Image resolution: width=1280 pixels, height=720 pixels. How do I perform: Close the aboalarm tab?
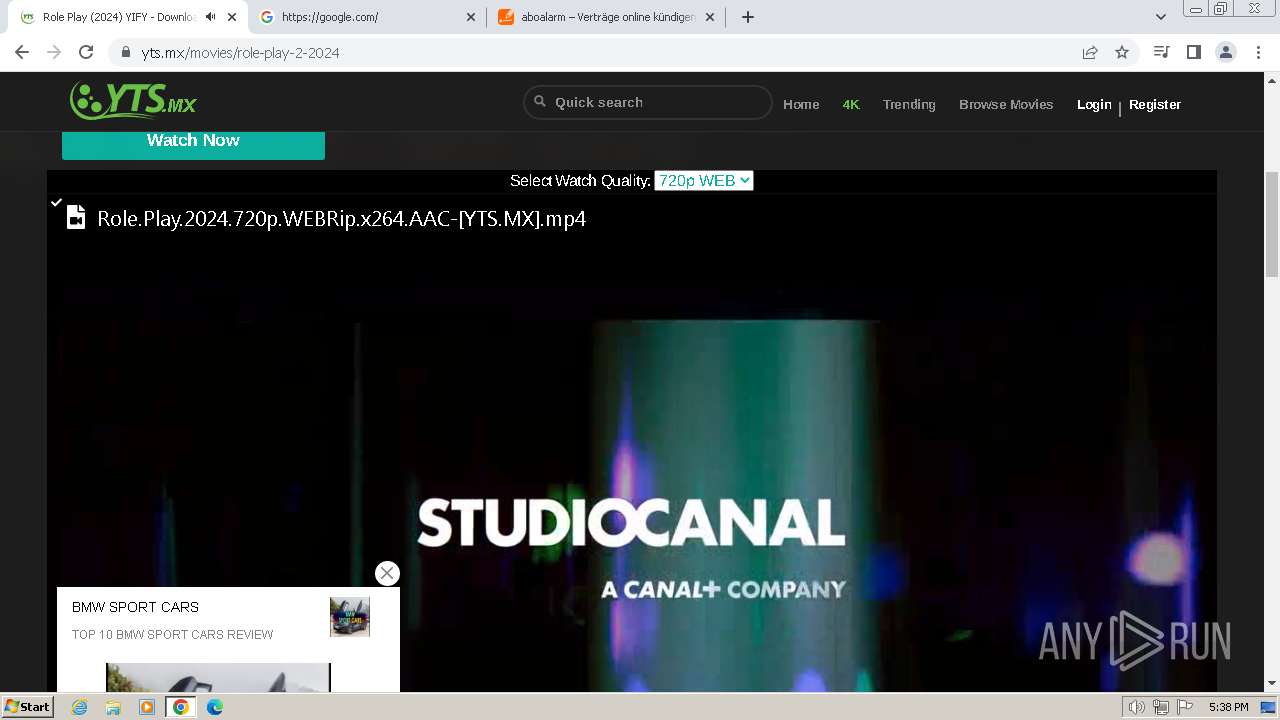710,17
